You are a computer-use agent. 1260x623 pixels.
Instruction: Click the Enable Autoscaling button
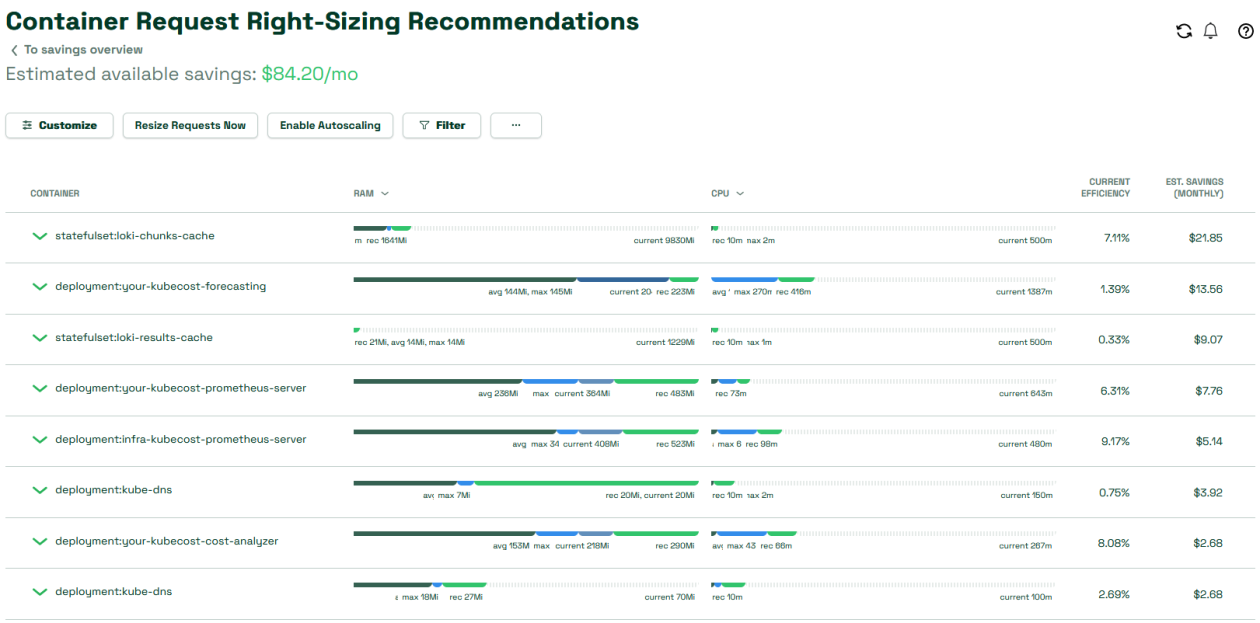tap(330, 125)
